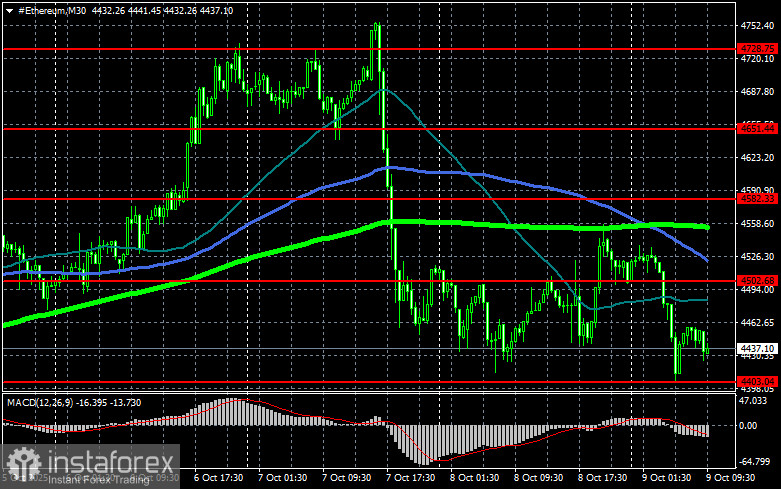Click the 4462.65 price axis label
The image size is (781, 489).
pyautogui.click(x=757, y=323)
